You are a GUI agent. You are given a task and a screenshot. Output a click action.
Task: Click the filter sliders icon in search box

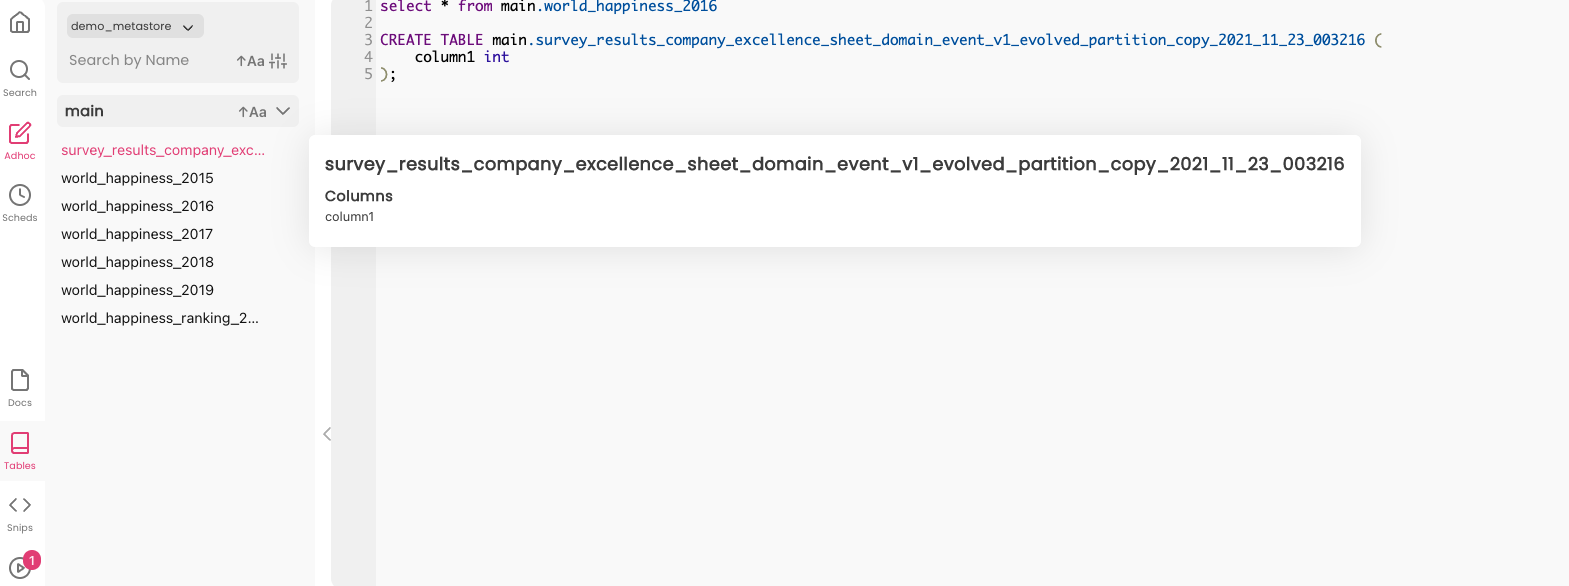pos(279,61)
